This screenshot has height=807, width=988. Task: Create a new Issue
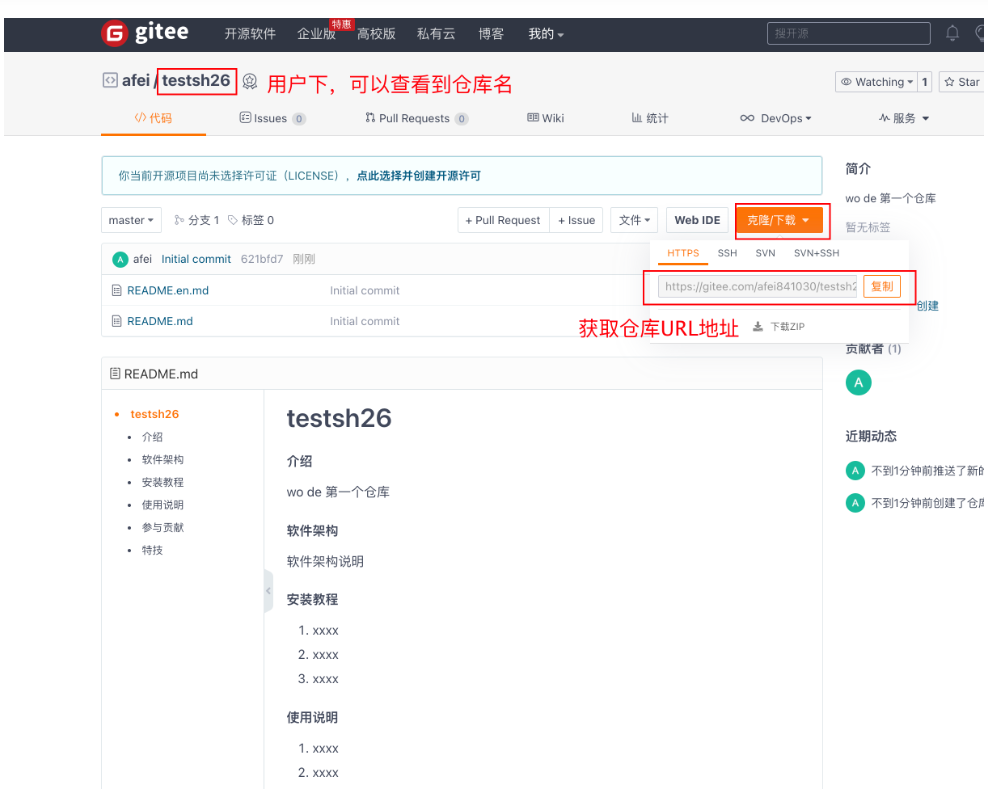pyautogui.click(x=576, y=220)
